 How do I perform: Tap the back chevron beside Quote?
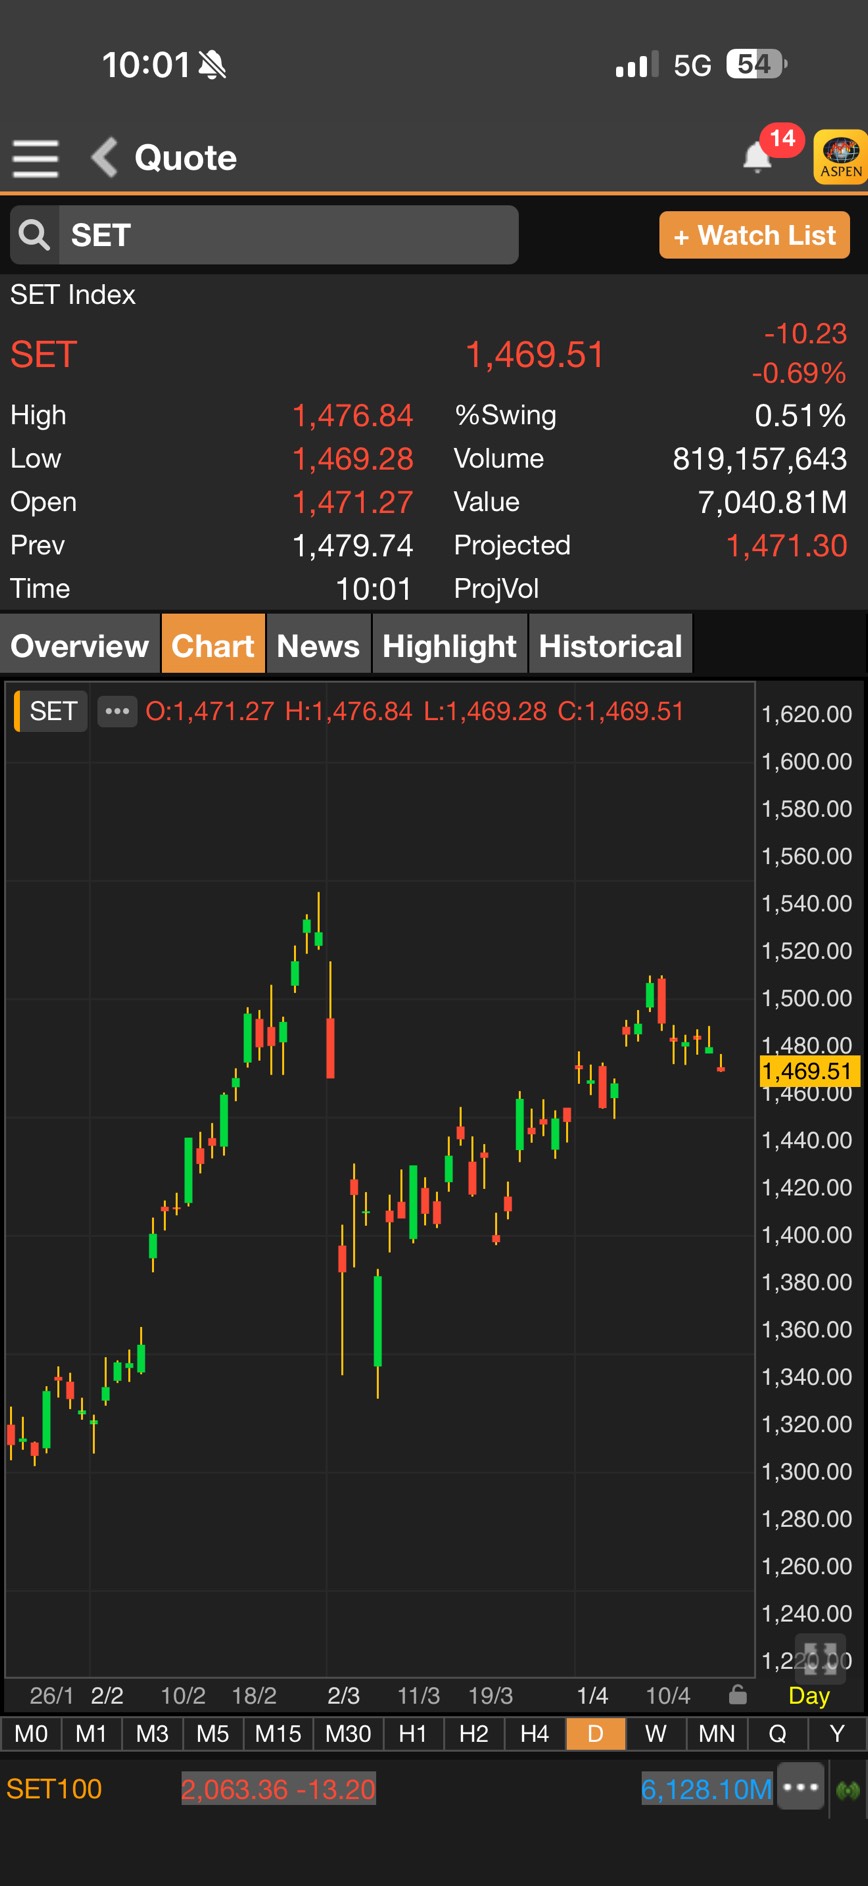pyautogui.click(x=104, y=158)
